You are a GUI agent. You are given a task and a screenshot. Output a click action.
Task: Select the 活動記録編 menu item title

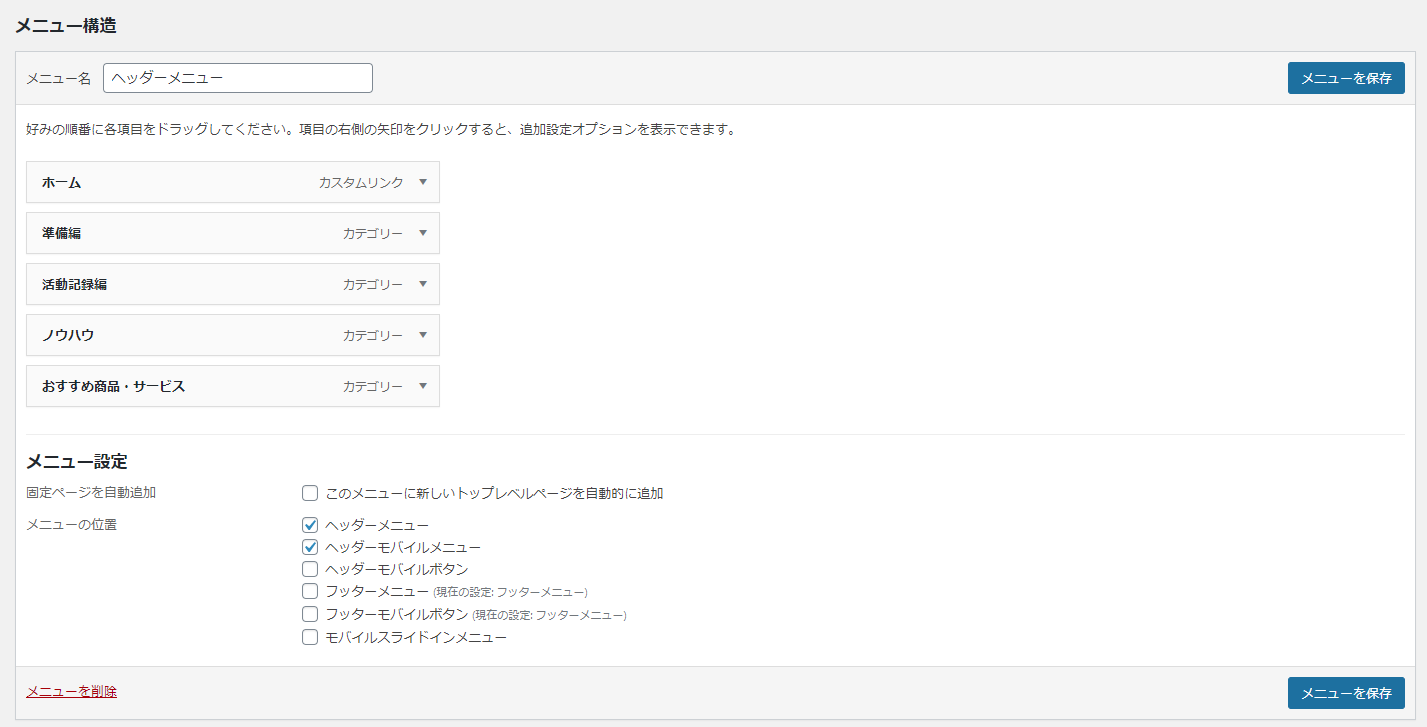tap(75, 285)
